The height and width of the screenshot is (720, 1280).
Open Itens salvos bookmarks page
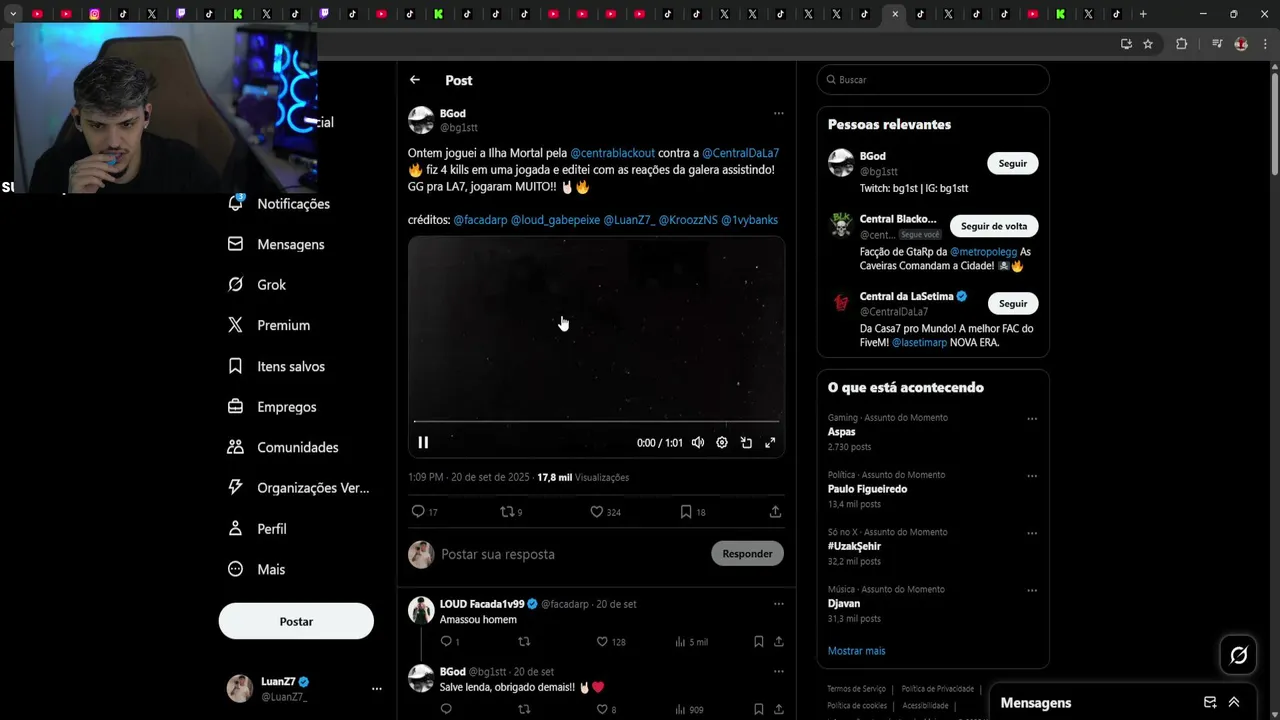[277, 366]
